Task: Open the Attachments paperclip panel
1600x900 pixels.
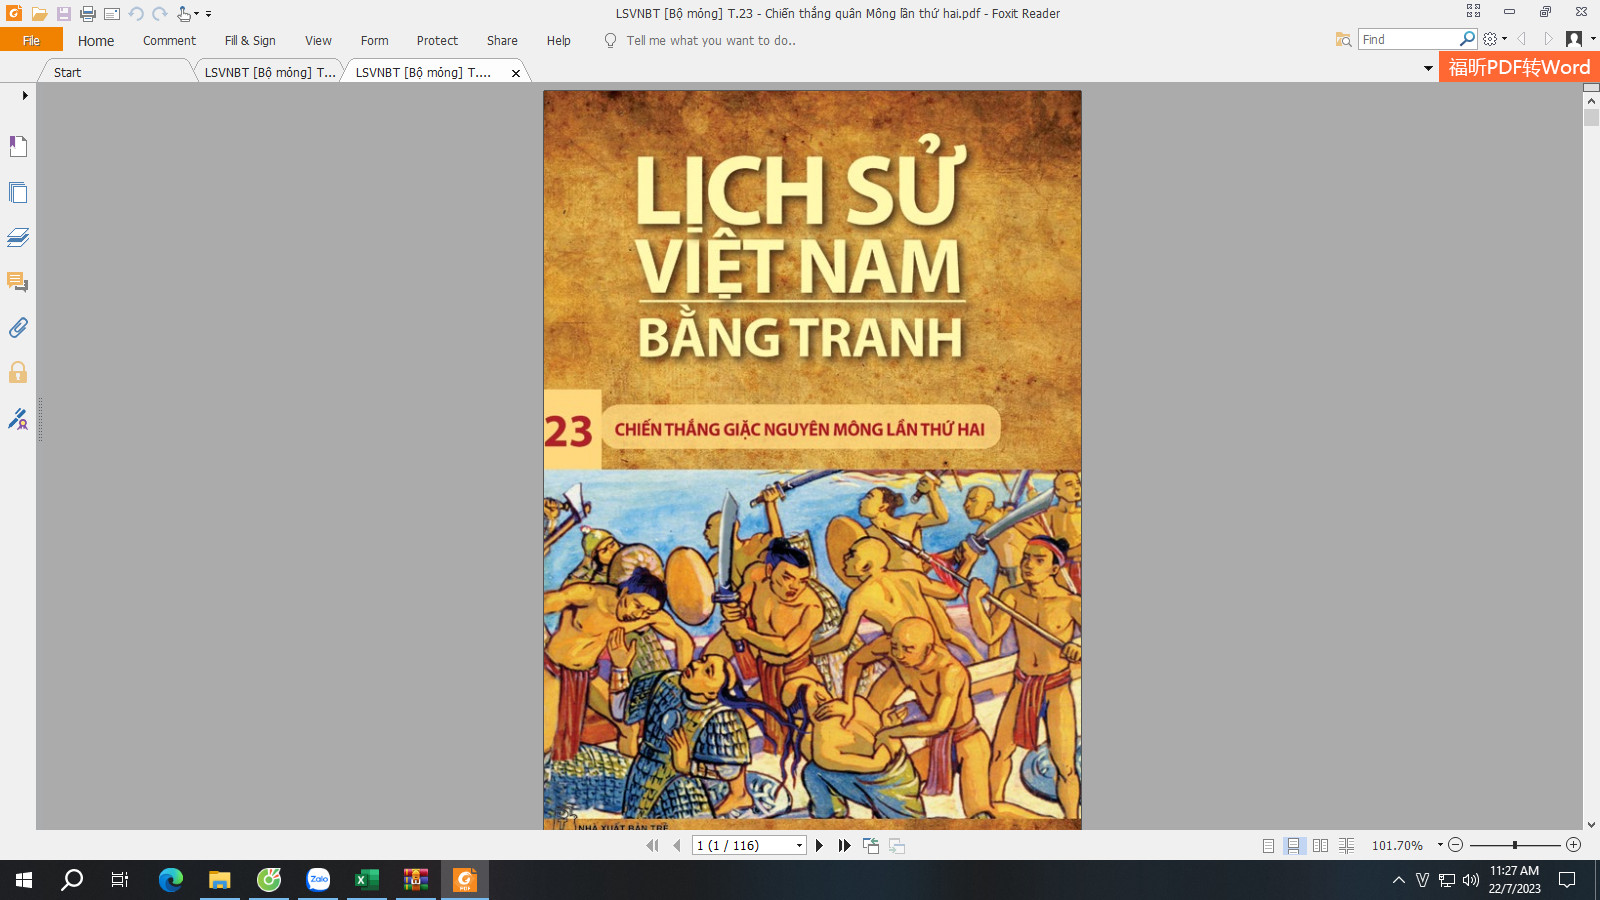Action: pyautogui.click(x=18, y=327)
